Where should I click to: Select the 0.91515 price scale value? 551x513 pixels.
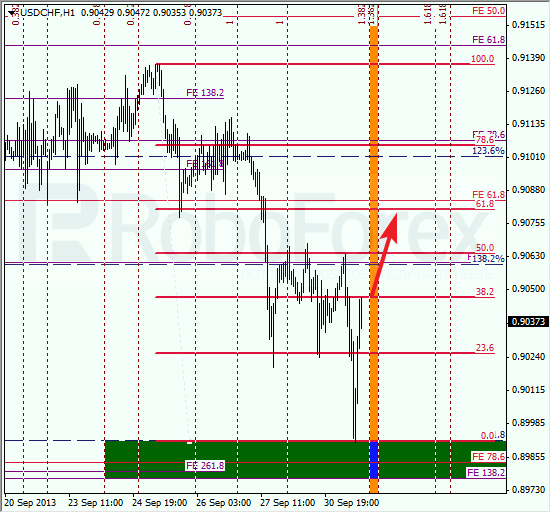click(528, 25)
